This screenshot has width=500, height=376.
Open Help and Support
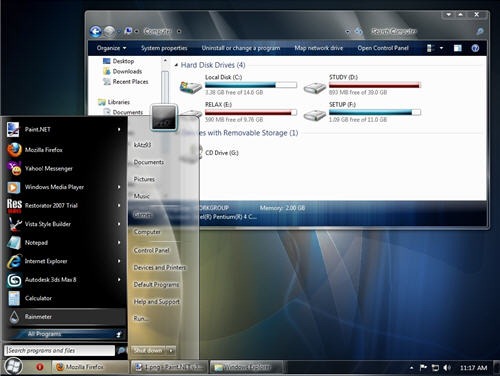[x=157, y=302]
